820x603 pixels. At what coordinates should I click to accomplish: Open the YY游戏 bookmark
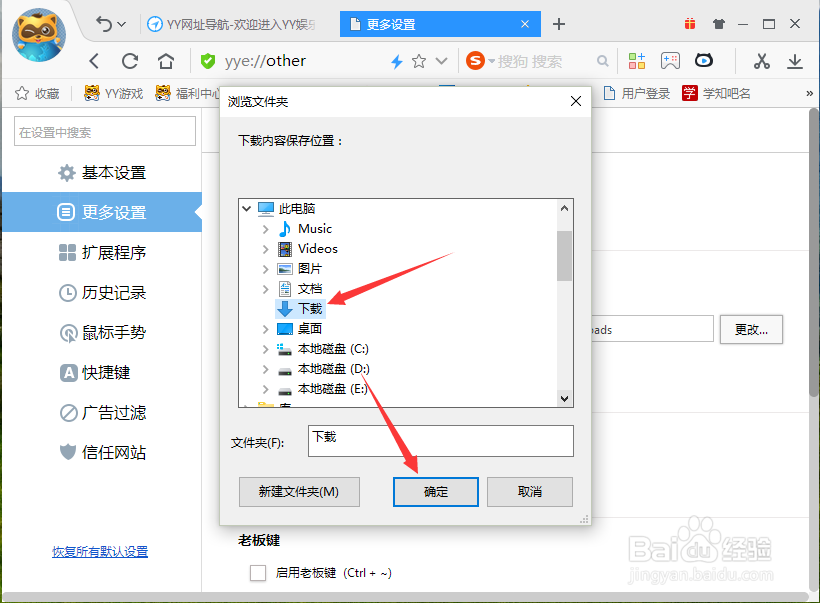click(113, 94)
